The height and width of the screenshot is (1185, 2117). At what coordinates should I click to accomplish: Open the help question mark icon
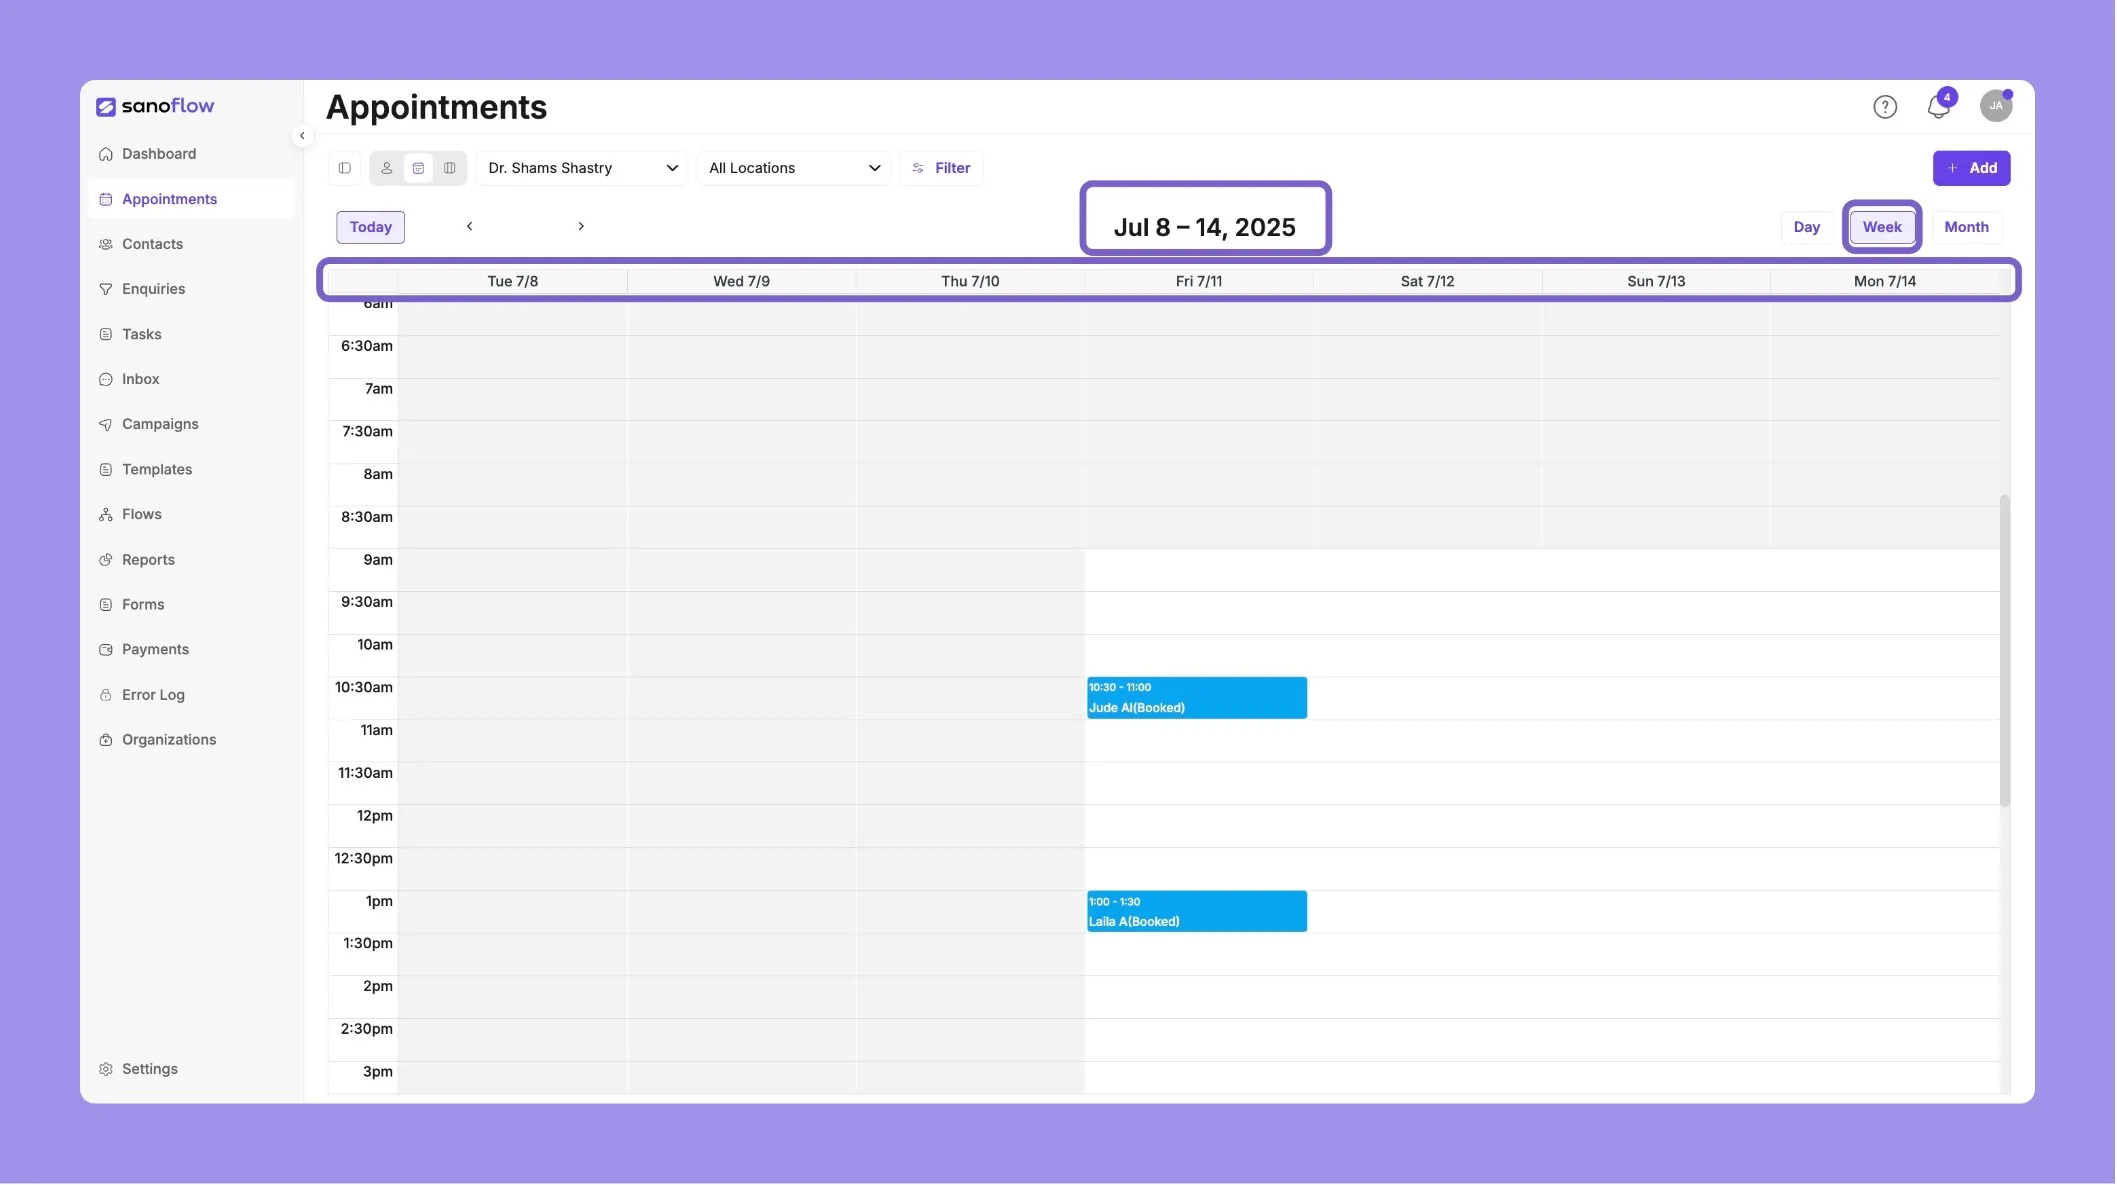click(1885, 107)
